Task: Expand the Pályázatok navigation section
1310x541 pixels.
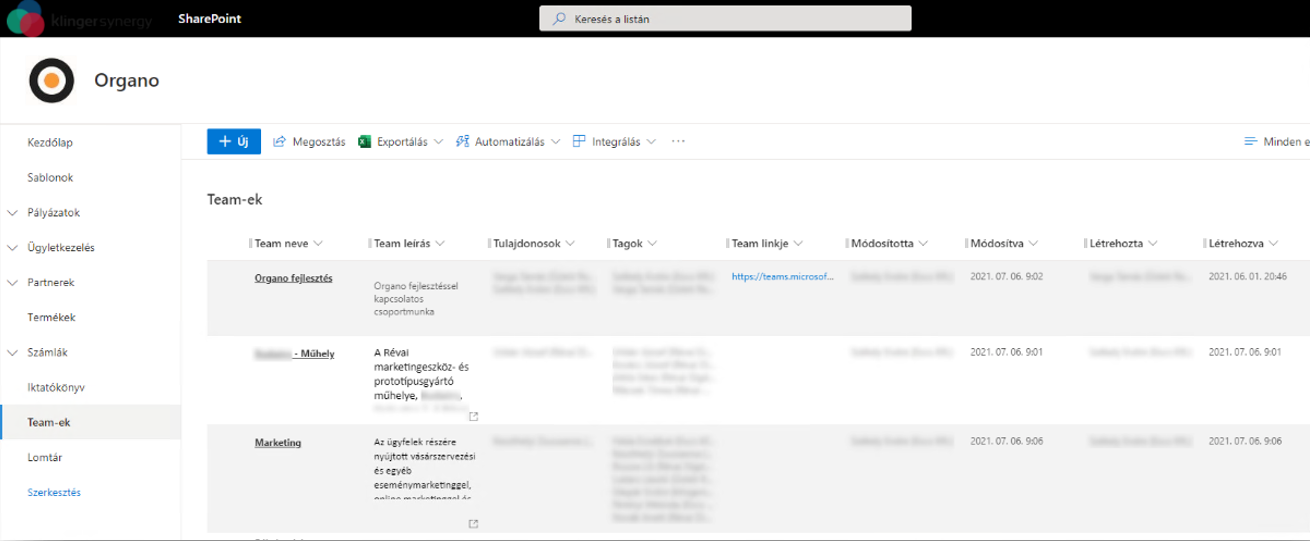Action: [13, 213]
